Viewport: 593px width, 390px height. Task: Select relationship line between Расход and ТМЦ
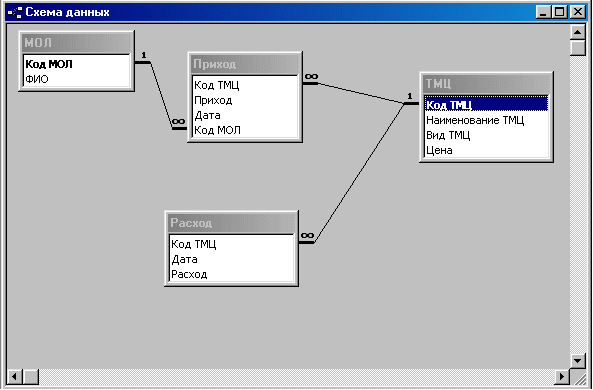coord(359,173)
